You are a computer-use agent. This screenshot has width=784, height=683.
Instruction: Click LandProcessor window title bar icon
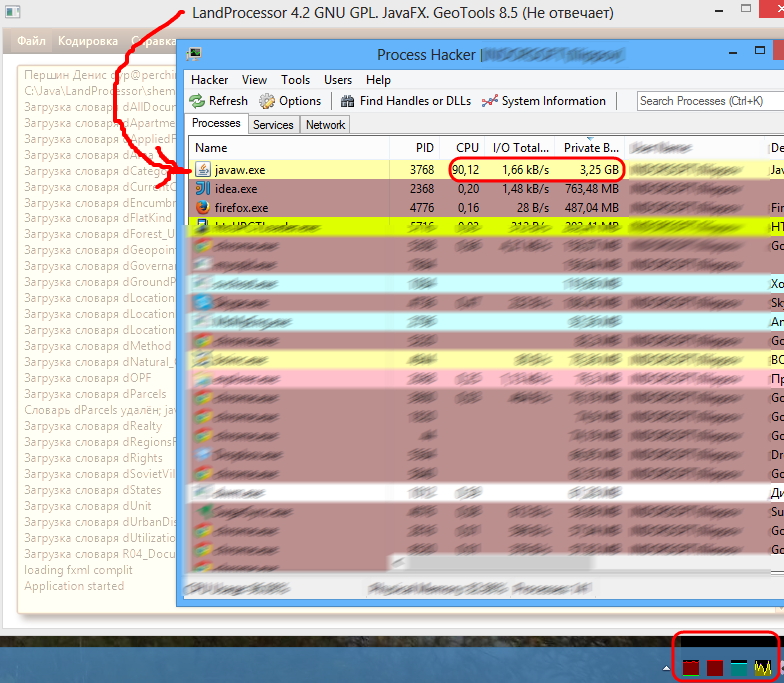click(12, 12)
